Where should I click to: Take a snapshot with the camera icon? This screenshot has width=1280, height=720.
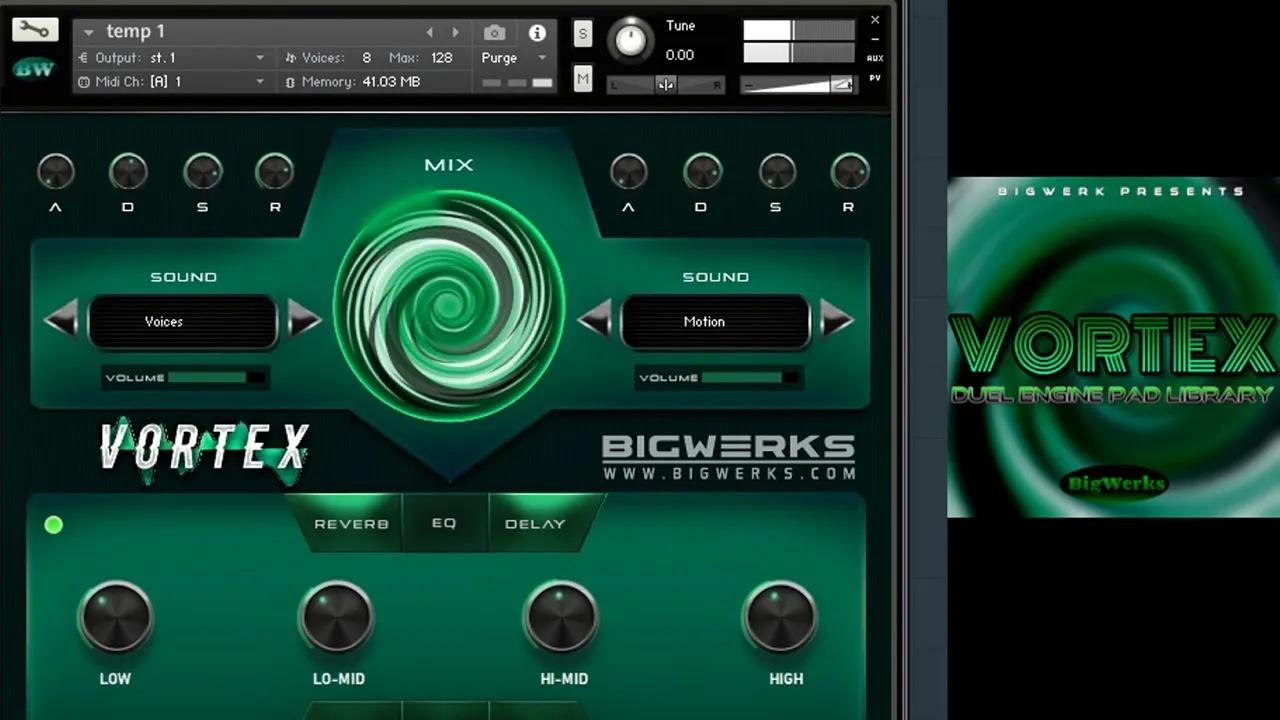494,33
